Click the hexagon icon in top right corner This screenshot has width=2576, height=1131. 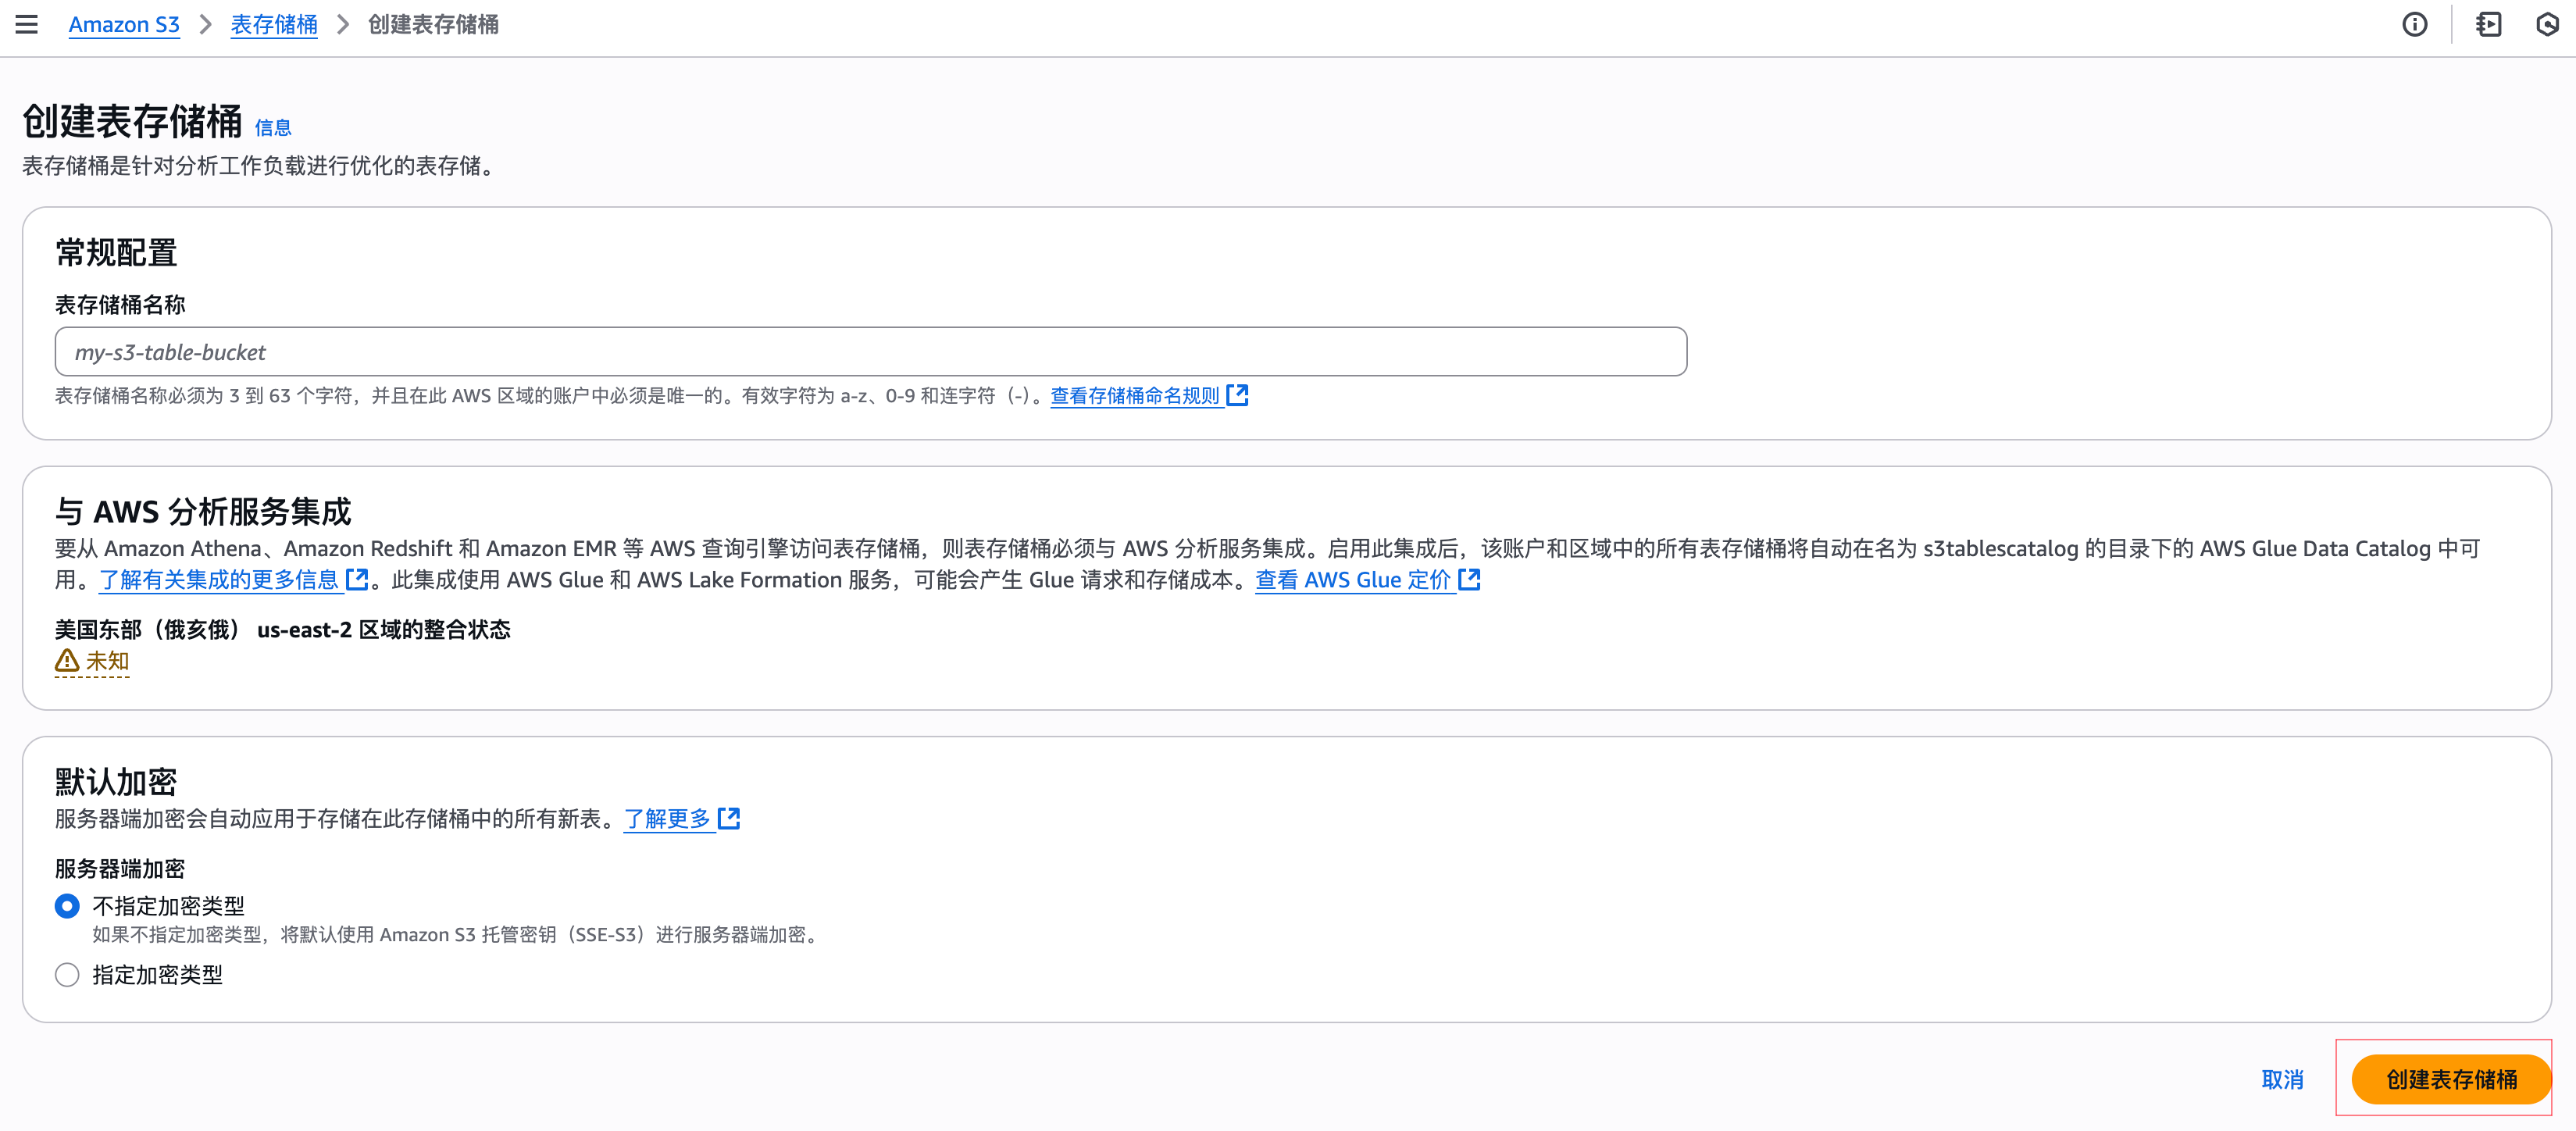coord(2549,24)
